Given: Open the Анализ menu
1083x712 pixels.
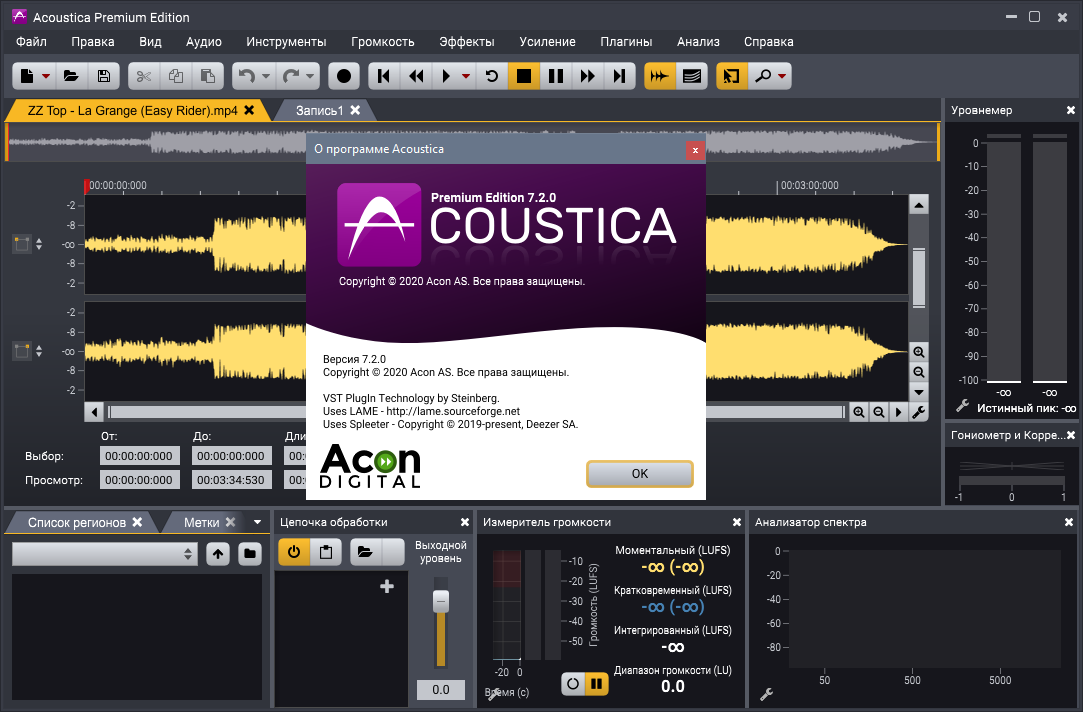Looking at the screenshot, I should coord(698,41).
